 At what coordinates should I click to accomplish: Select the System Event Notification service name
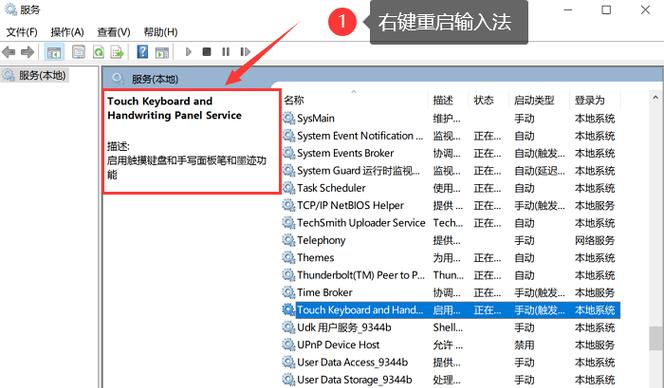[360, 136]
